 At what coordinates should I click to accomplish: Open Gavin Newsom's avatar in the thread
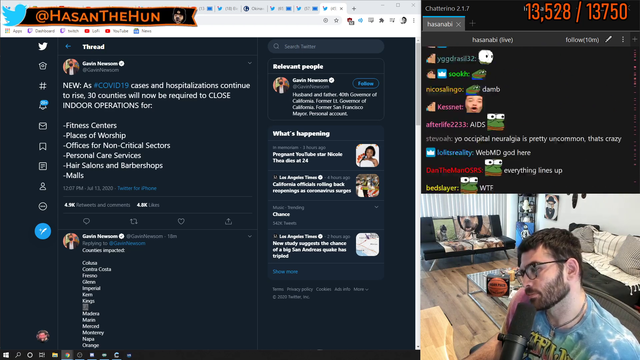pos(71,67)
